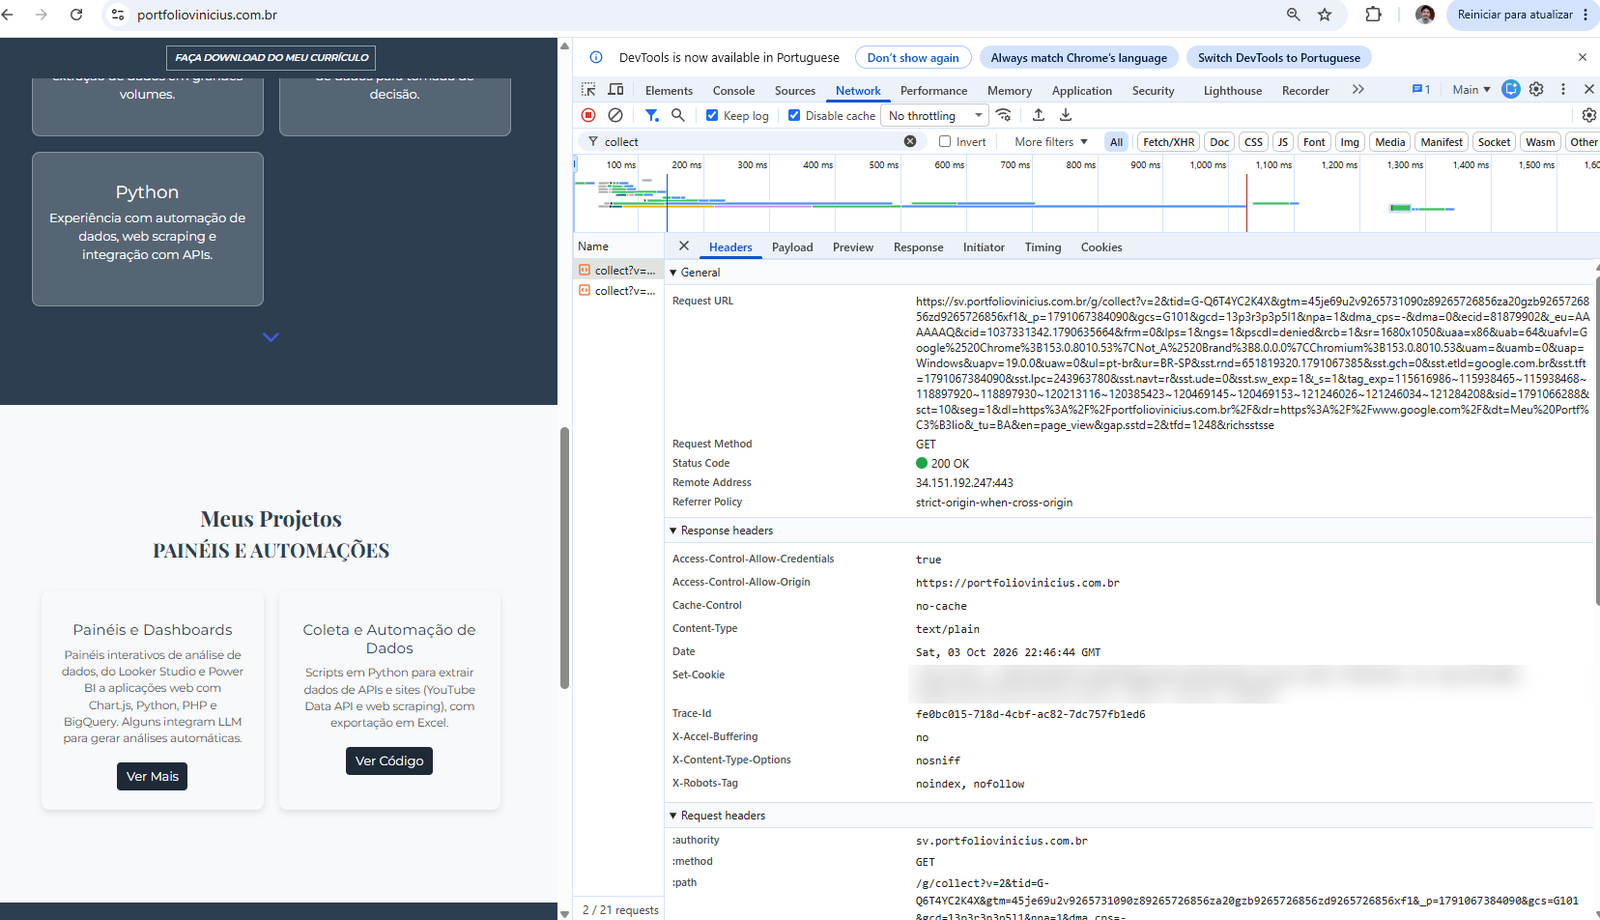The height and width of the screenshot is (920, 1600).
Task: Click the Ver Mais button
Action: 152,776
